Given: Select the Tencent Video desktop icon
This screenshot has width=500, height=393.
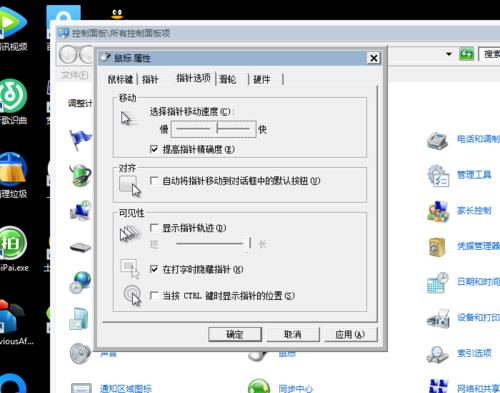Looking at the screenshot, I should [13, 28].
